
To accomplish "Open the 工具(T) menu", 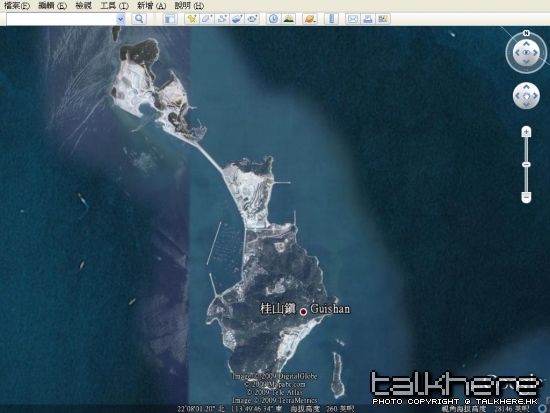I will pyautogui.click(x=114, y=6).
